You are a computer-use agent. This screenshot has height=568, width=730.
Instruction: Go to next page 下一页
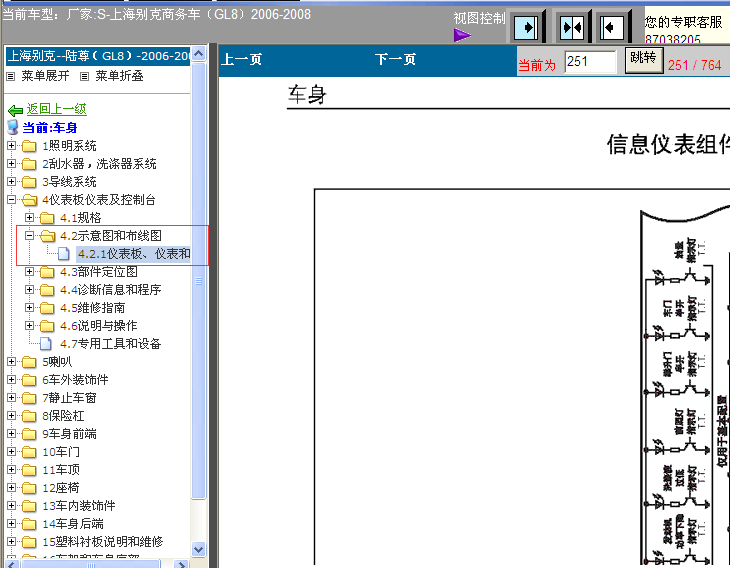395,60
